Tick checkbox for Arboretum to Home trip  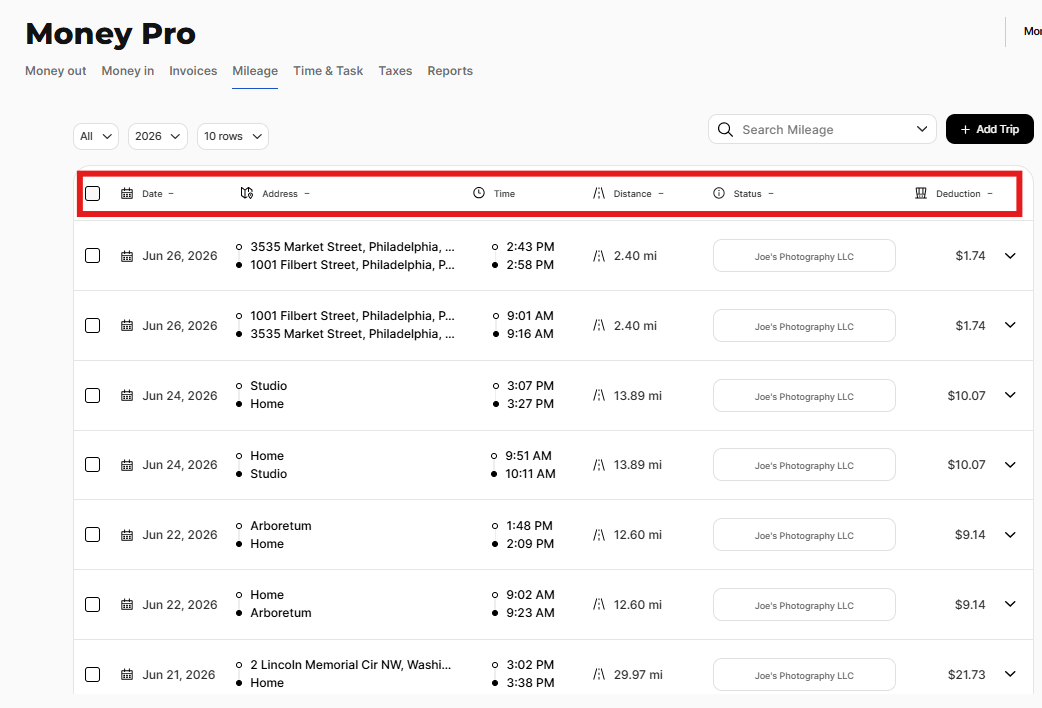[x=92, y=534]
